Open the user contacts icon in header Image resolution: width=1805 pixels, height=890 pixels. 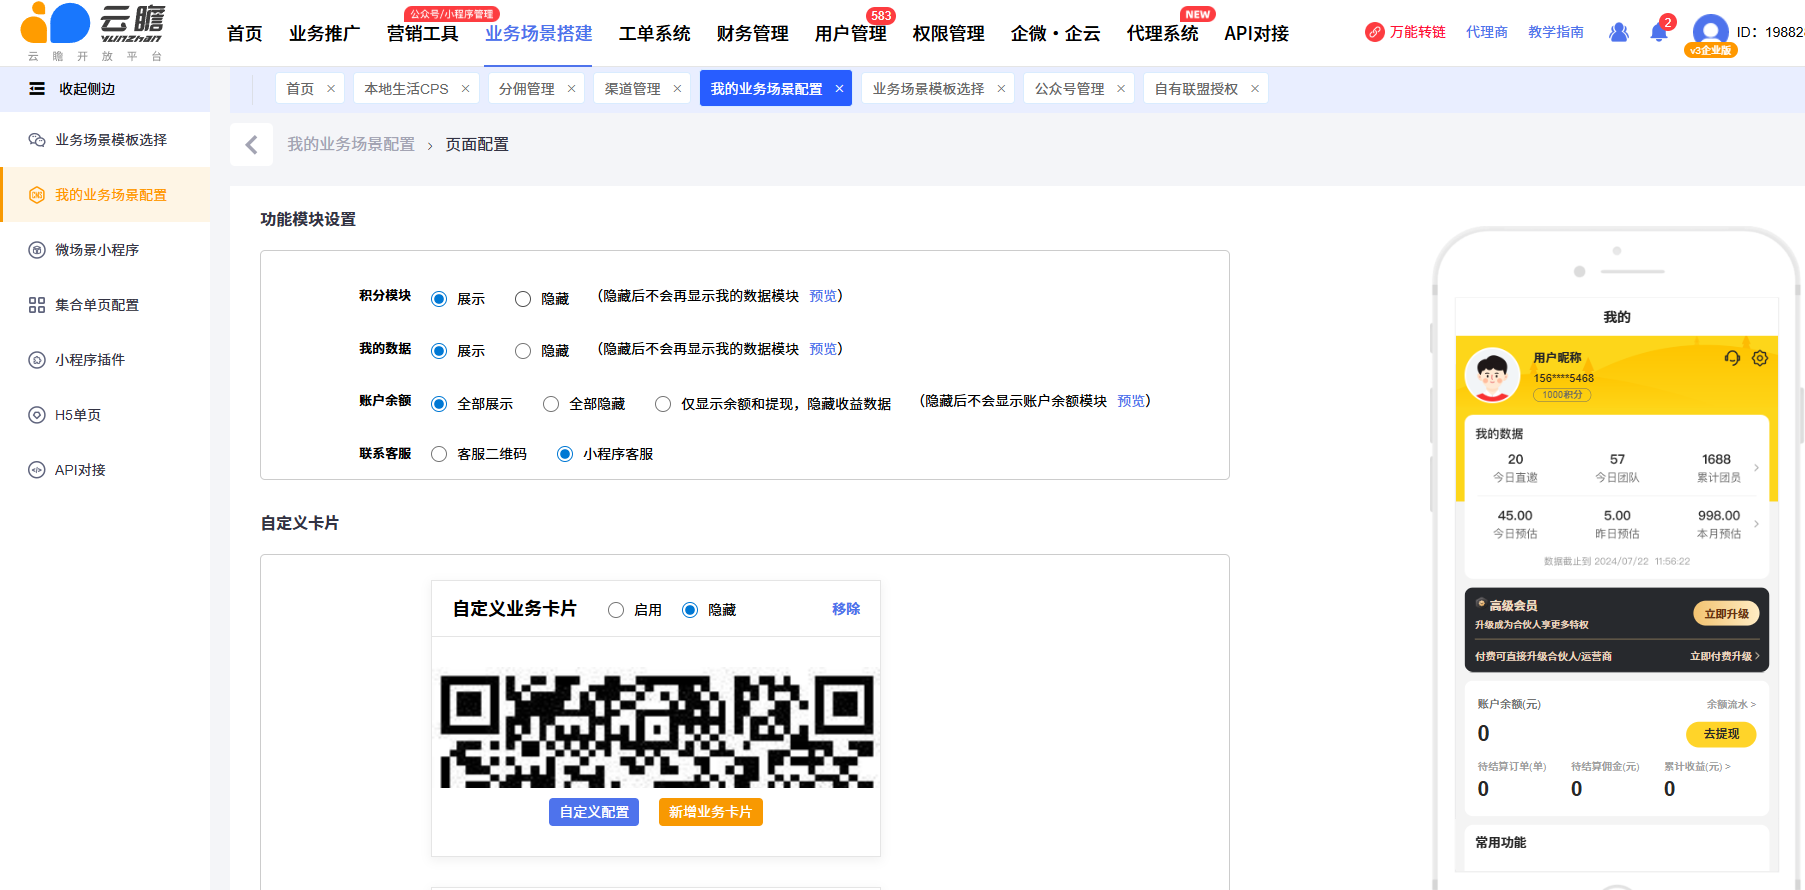[x=1618, y=33]
